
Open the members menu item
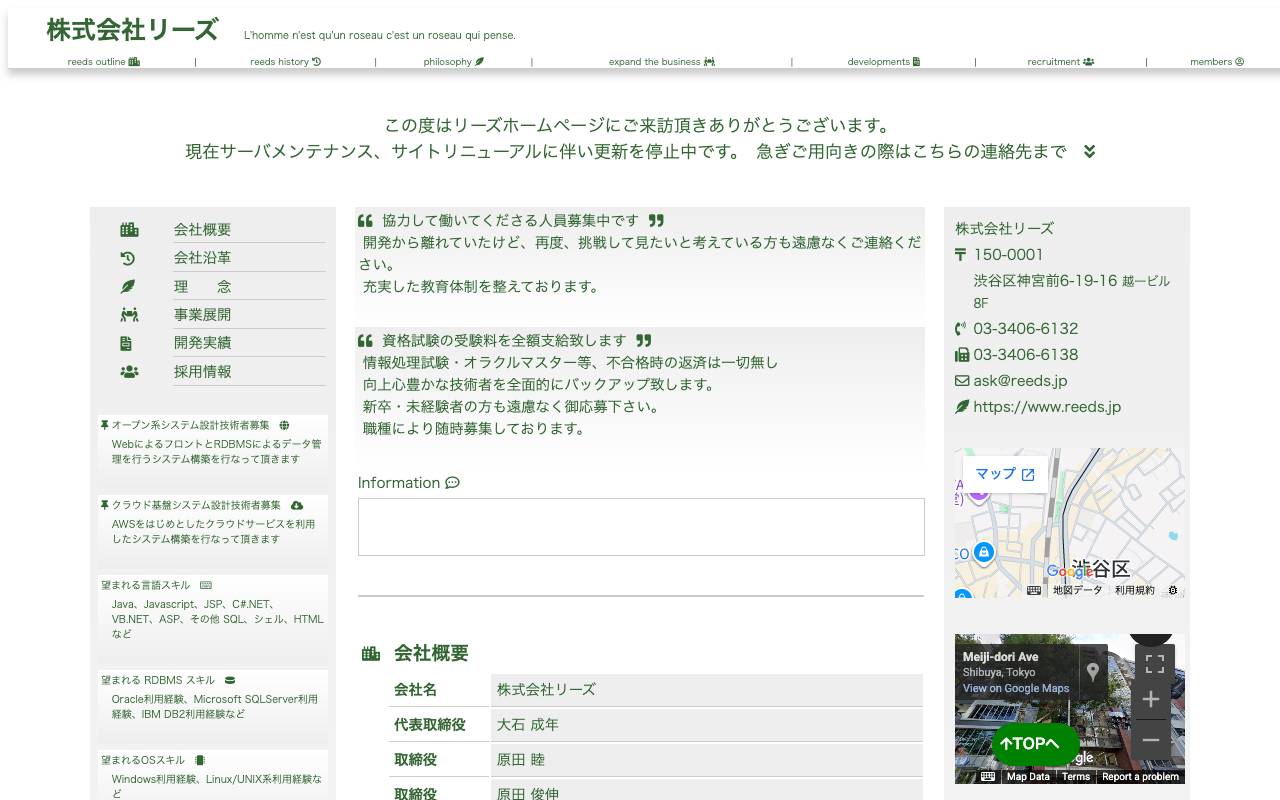pos(1217,62)
